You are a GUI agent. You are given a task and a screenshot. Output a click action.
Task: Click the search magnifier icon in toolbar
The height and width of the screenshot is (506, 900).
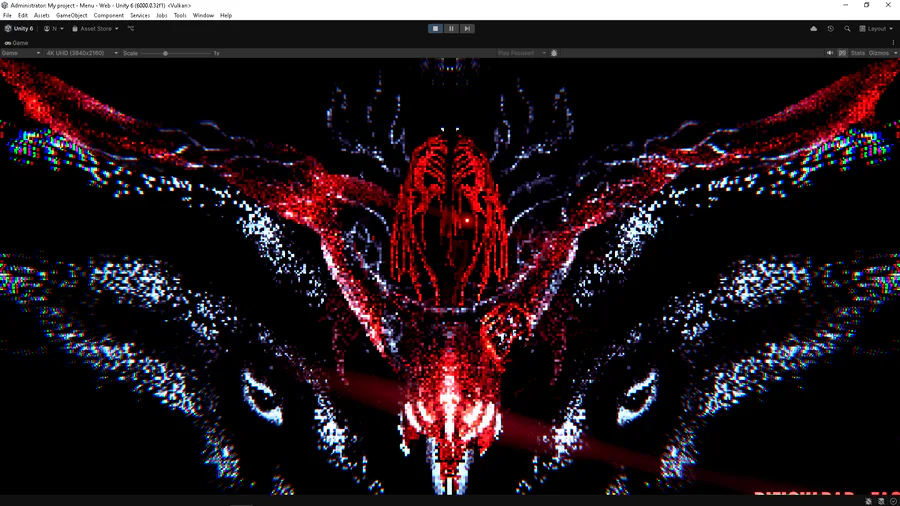[x=847, y=29]
